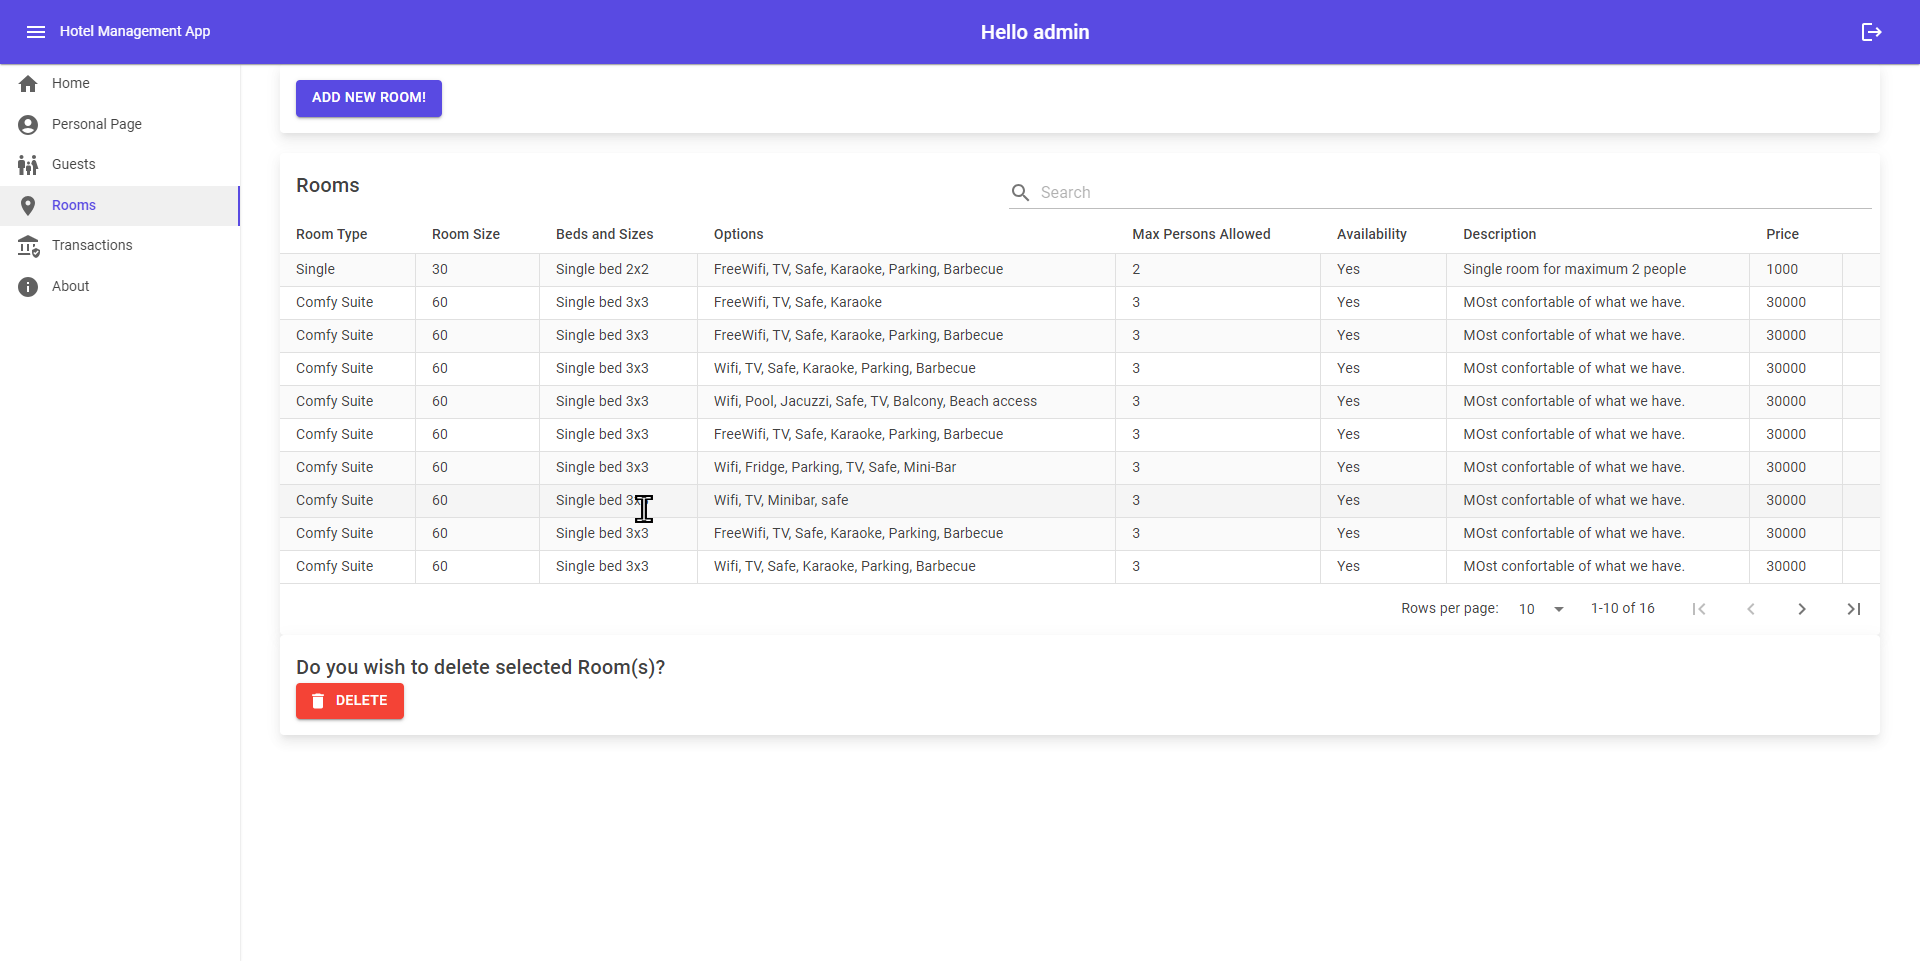Open the Rows per page dropdown
The height and width of the screenshot is (961, 1920).
(x=1540, y=608)
